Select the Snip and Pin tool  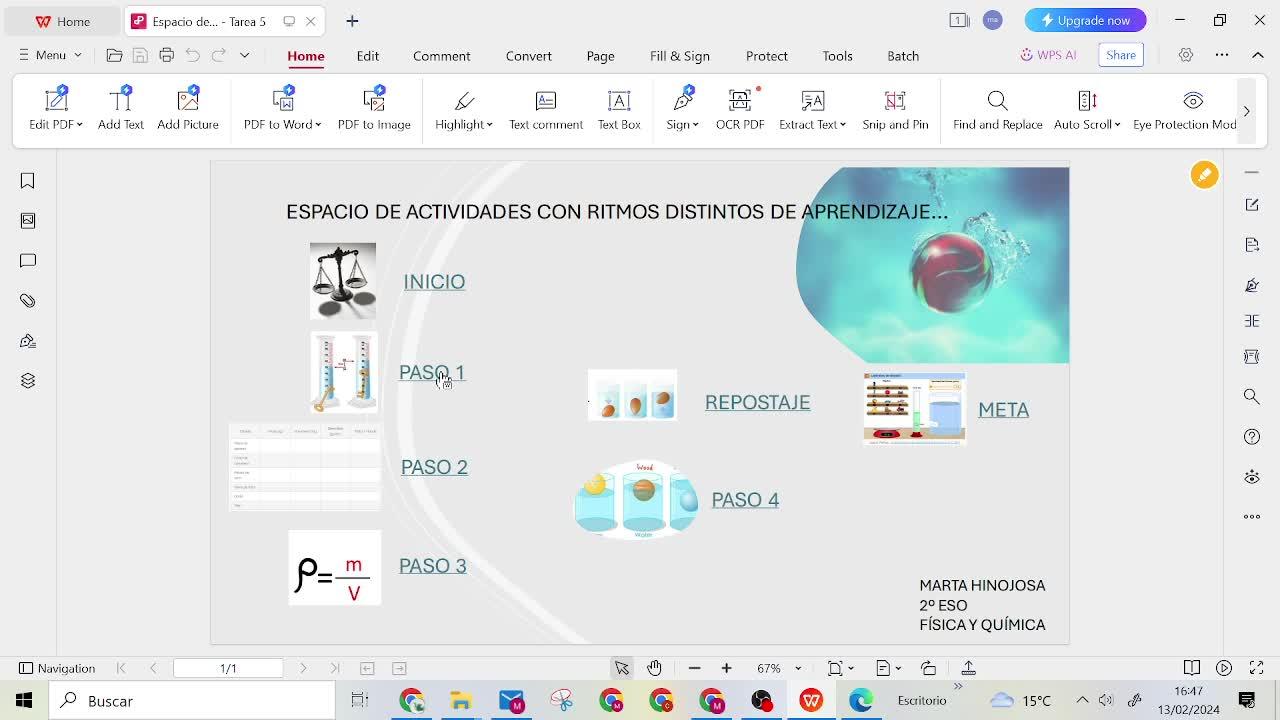tap(895, 109)
